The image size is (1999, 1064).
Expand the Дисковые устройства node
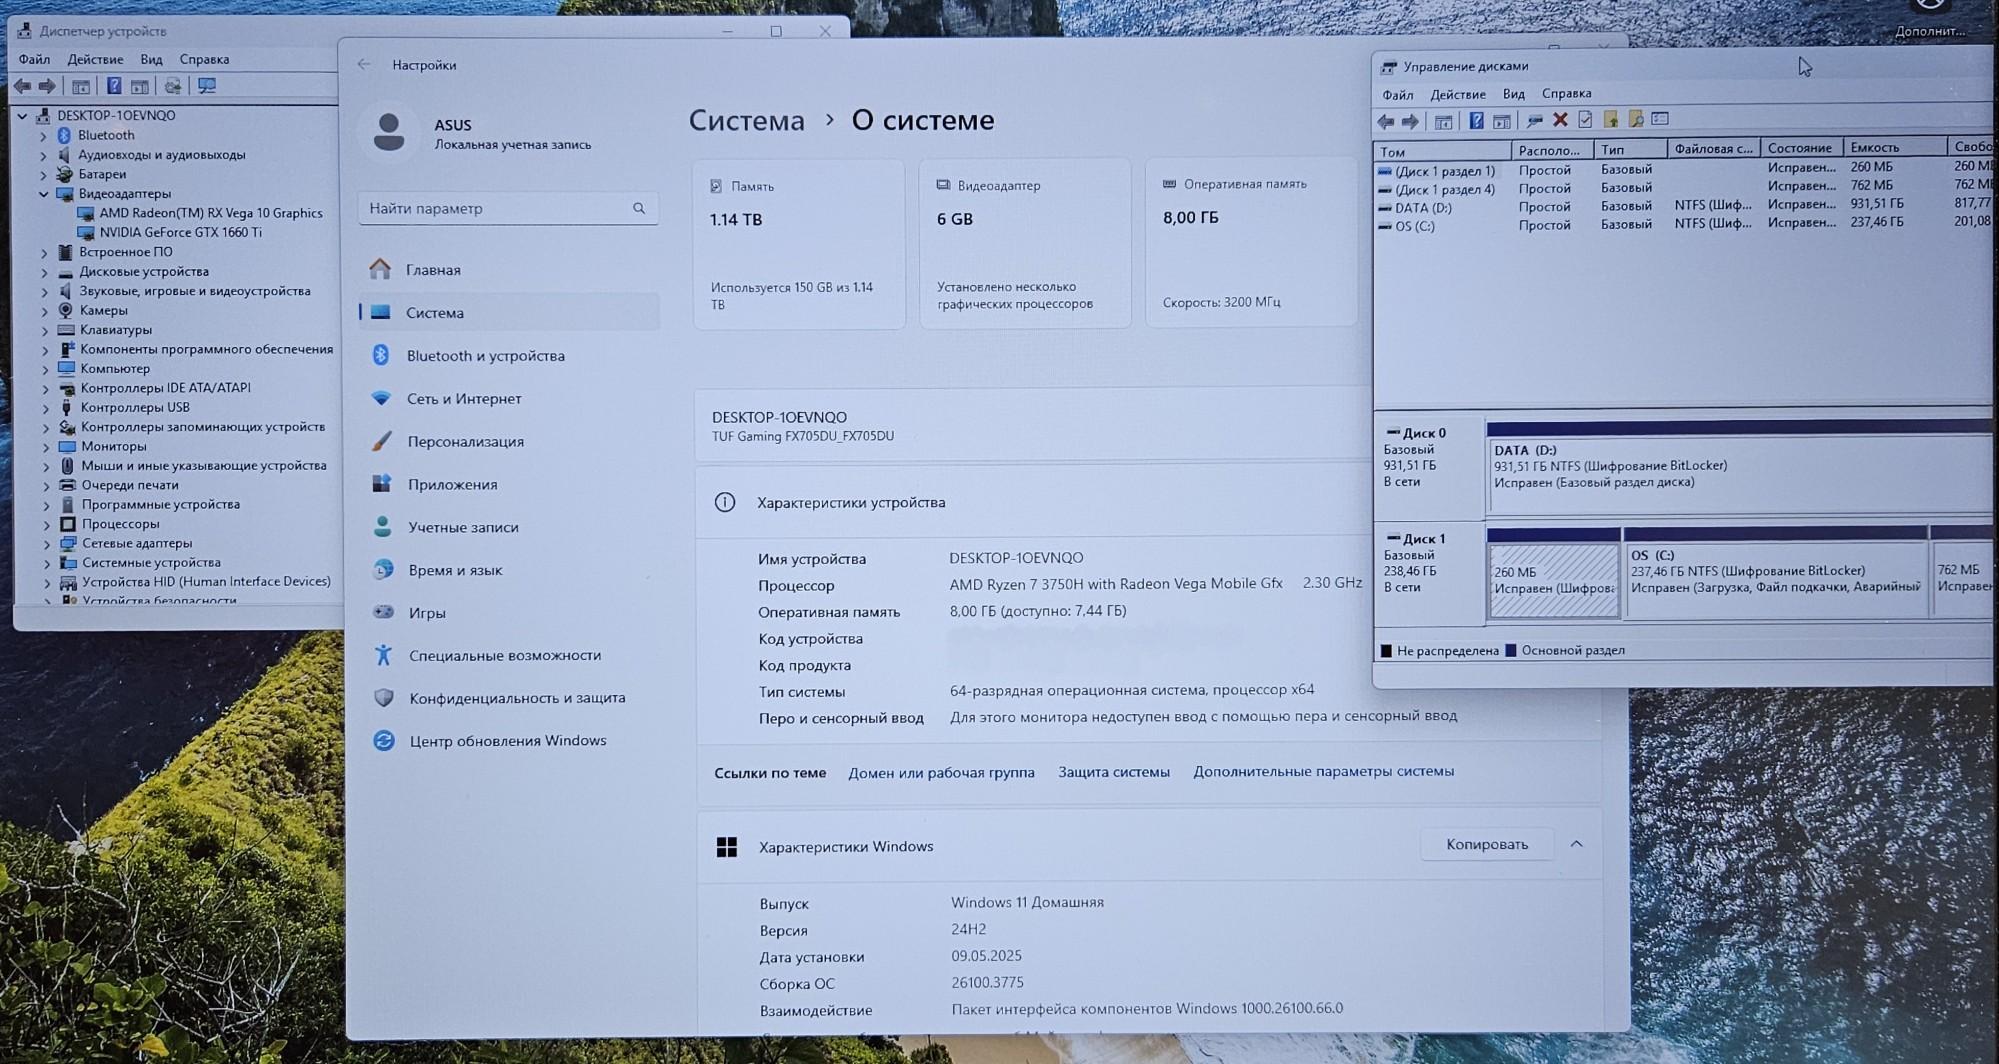pos(44,272)
